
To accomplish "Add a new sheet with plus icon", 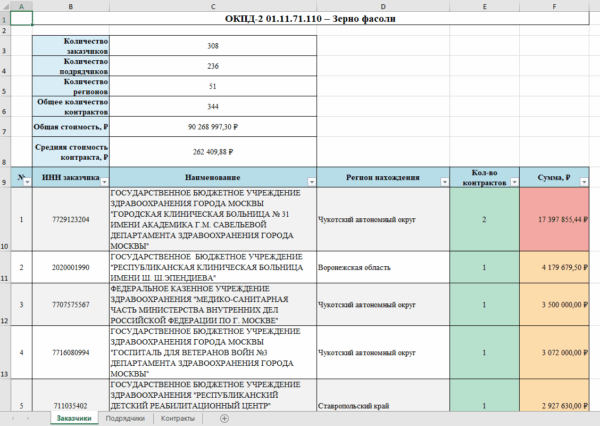I will (x=225, y=418).
